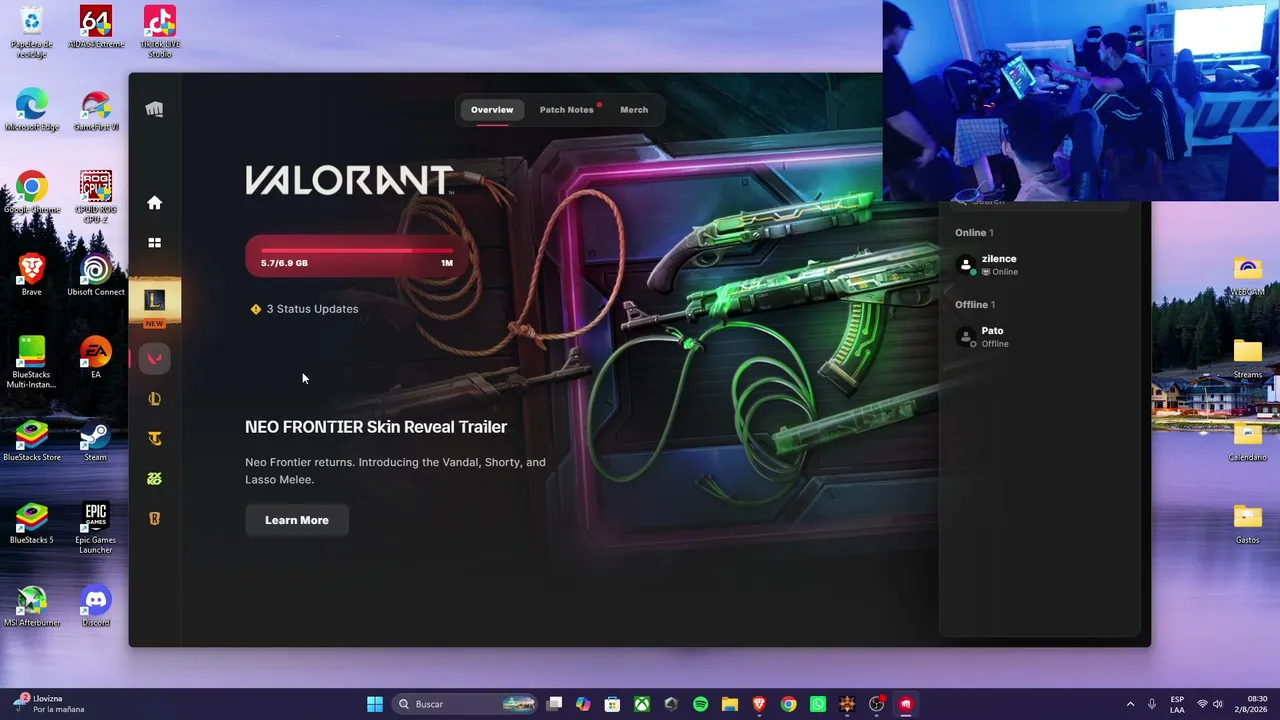Screen dimensions: 1280x720
Task: Select the Papelera de reciclaje desktop icon
Action: click(x=32, y=32)
